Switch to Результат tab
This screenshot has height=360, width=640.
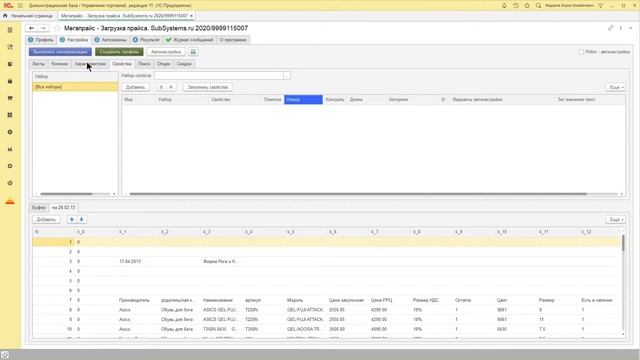146,40
